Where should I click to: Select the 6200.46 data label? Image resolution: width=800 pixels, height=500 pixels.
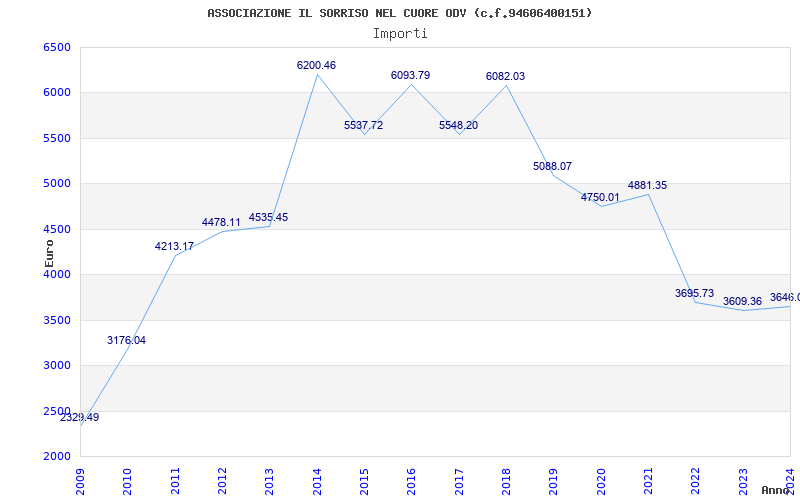pyautogui.click(x=316, y=65)
